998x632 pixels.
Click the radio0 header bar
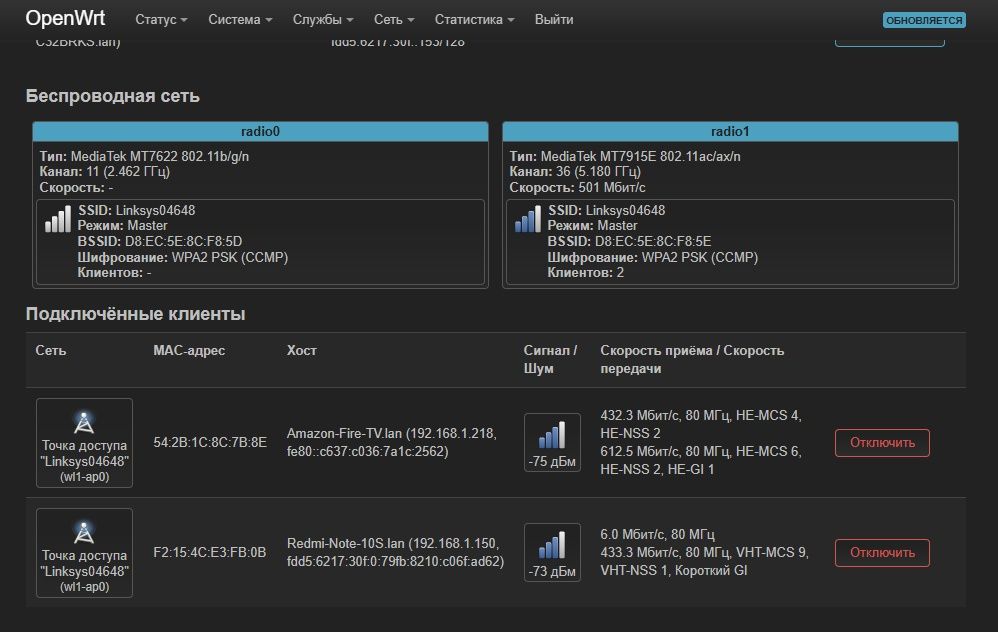(x=260, y=131)
